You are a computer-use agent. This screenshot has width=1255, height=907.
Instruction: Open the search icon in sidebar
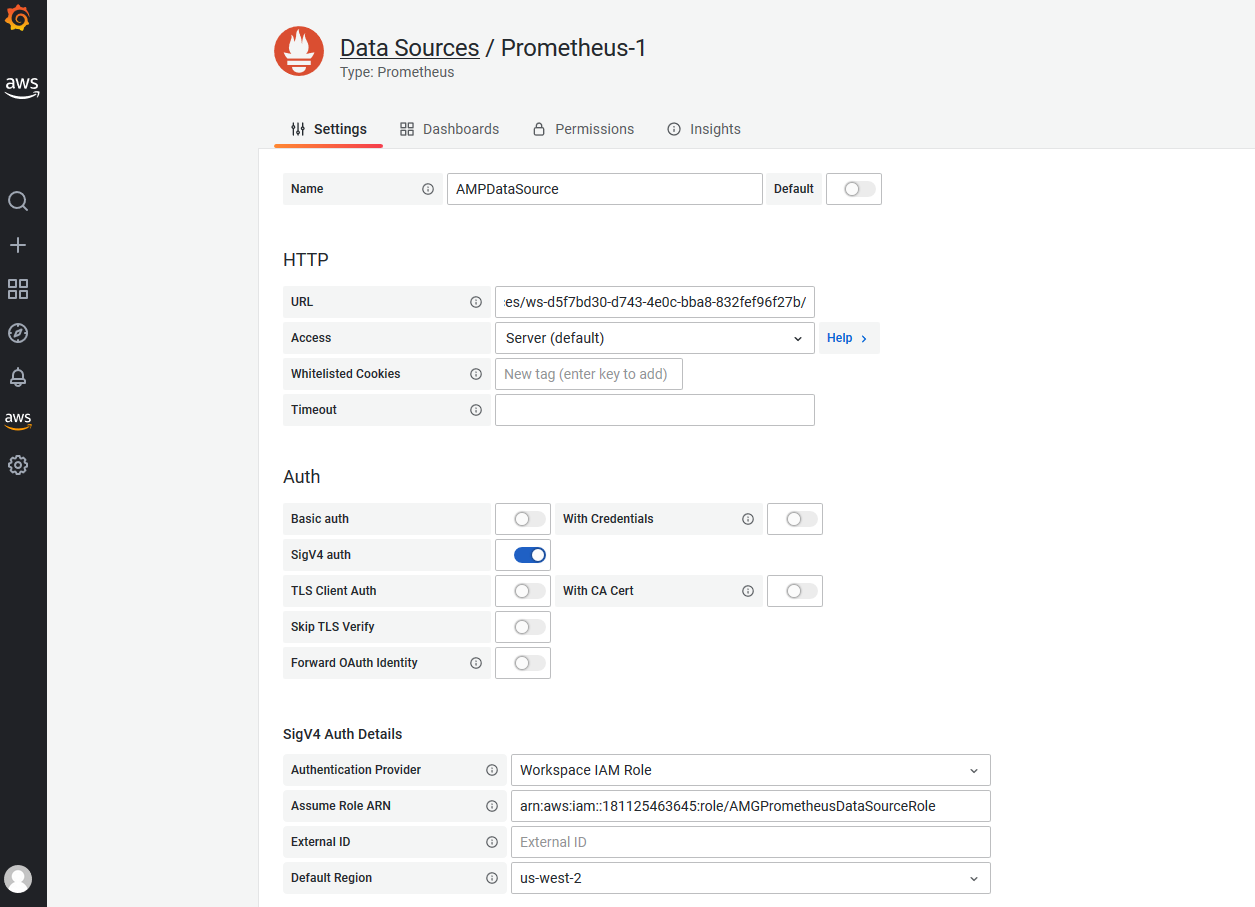click(18, 201)
